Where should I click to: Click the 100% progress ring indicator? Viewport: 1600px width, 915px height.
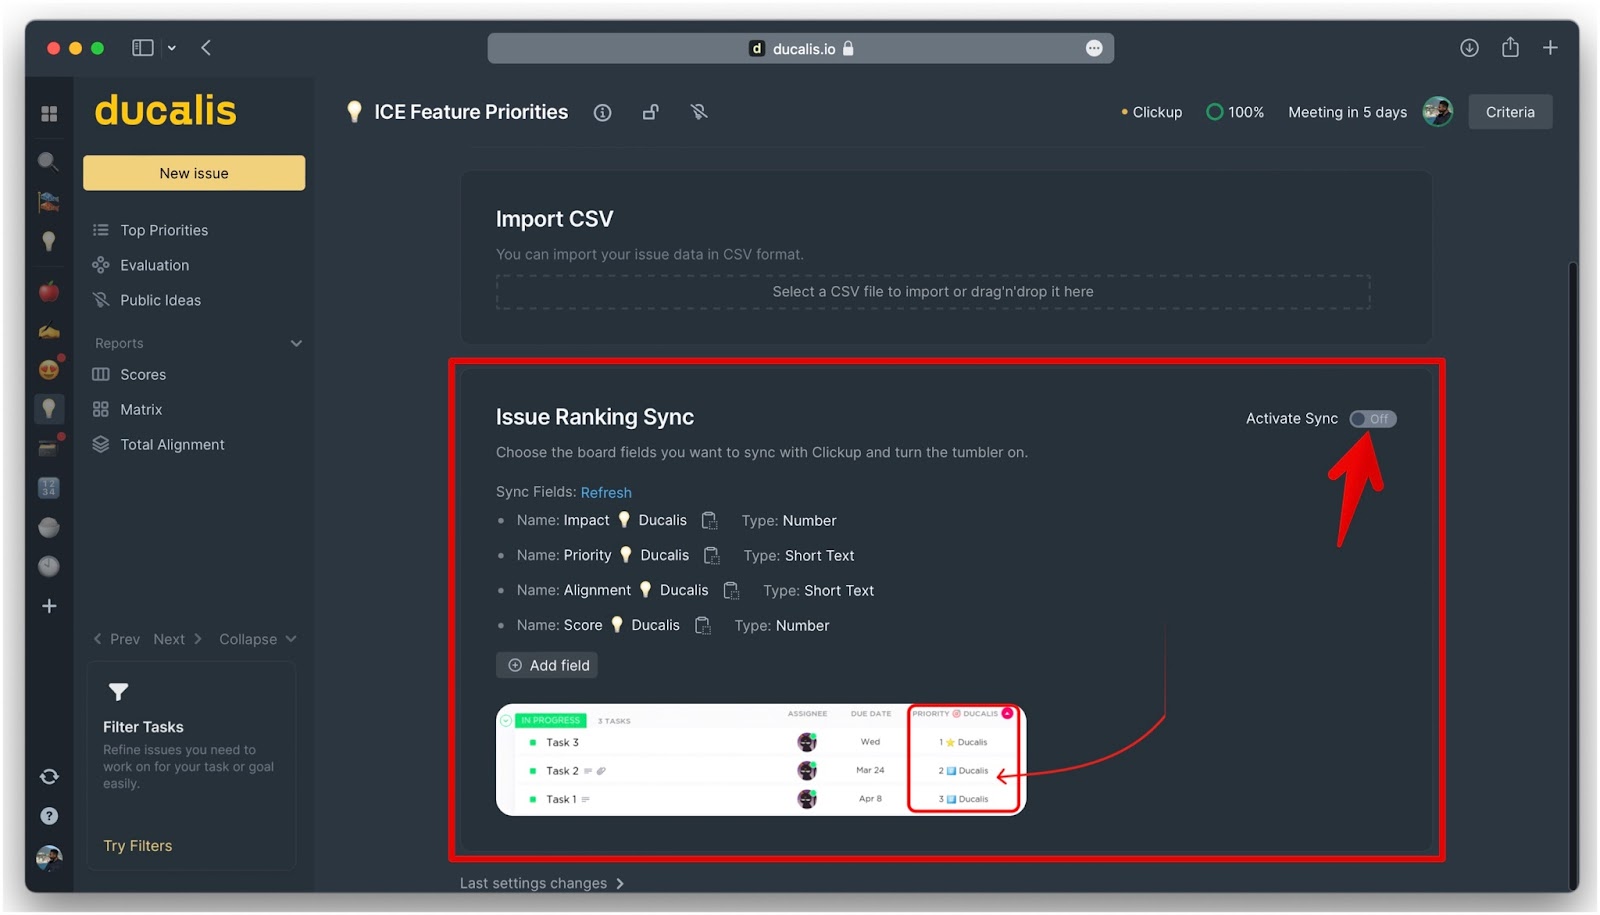(1235, 112)
